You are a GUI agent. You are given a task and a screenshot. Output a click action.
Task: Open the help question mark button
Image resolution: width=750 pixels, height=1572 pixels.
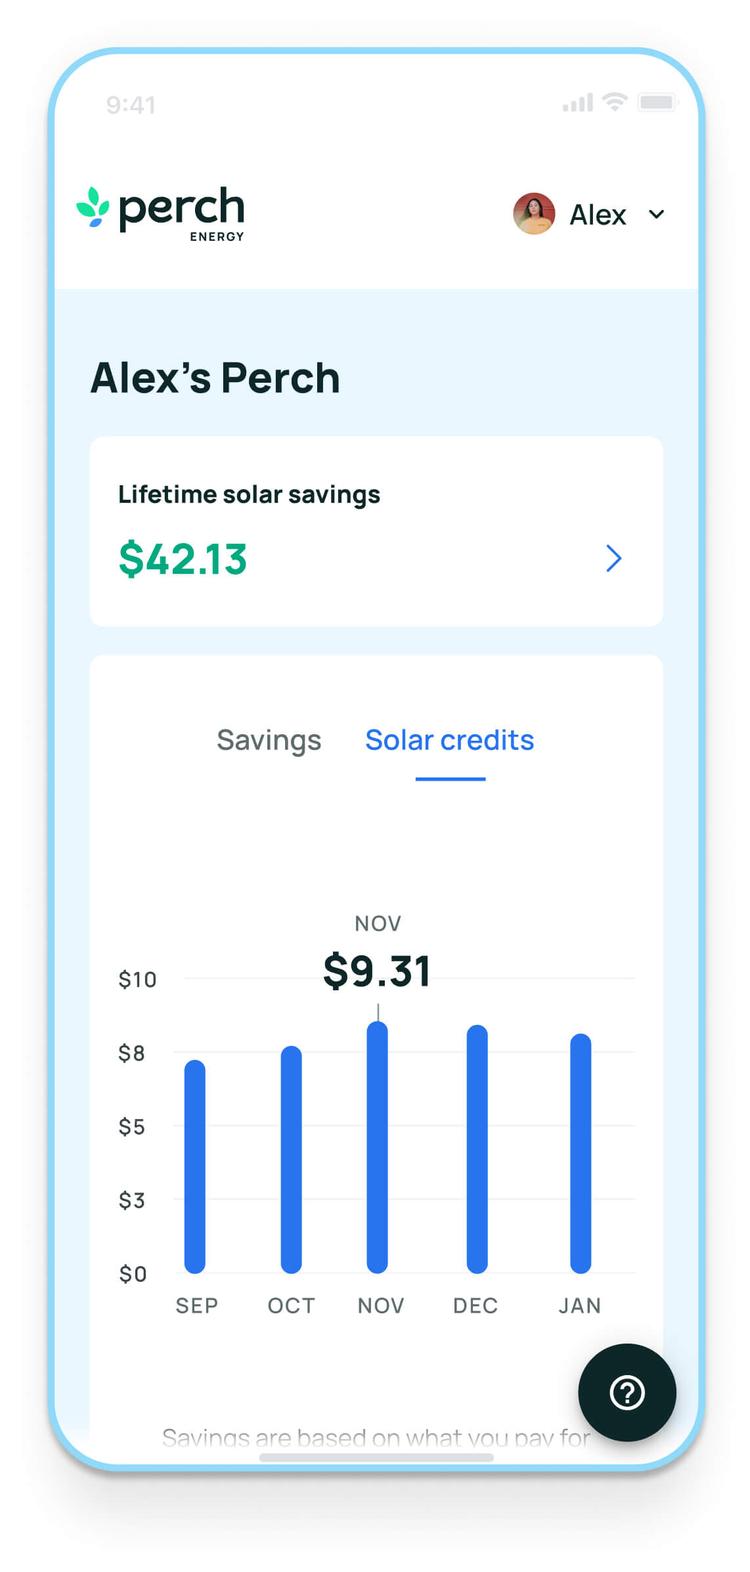pos(627,1392)
